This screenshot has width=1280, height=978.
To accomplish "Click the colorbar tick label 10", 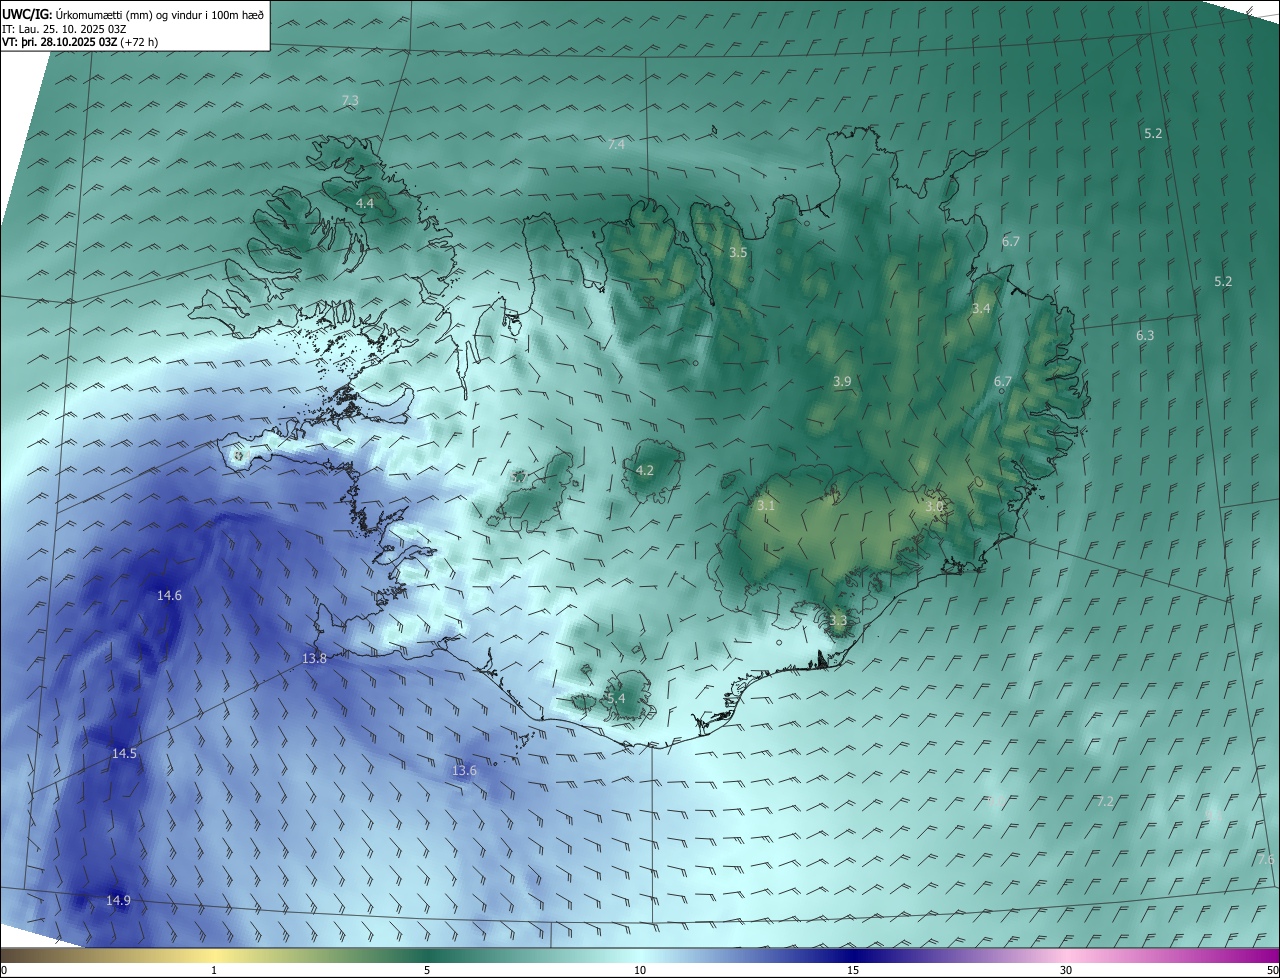I will pyautogui.click(x=640, y=970).
